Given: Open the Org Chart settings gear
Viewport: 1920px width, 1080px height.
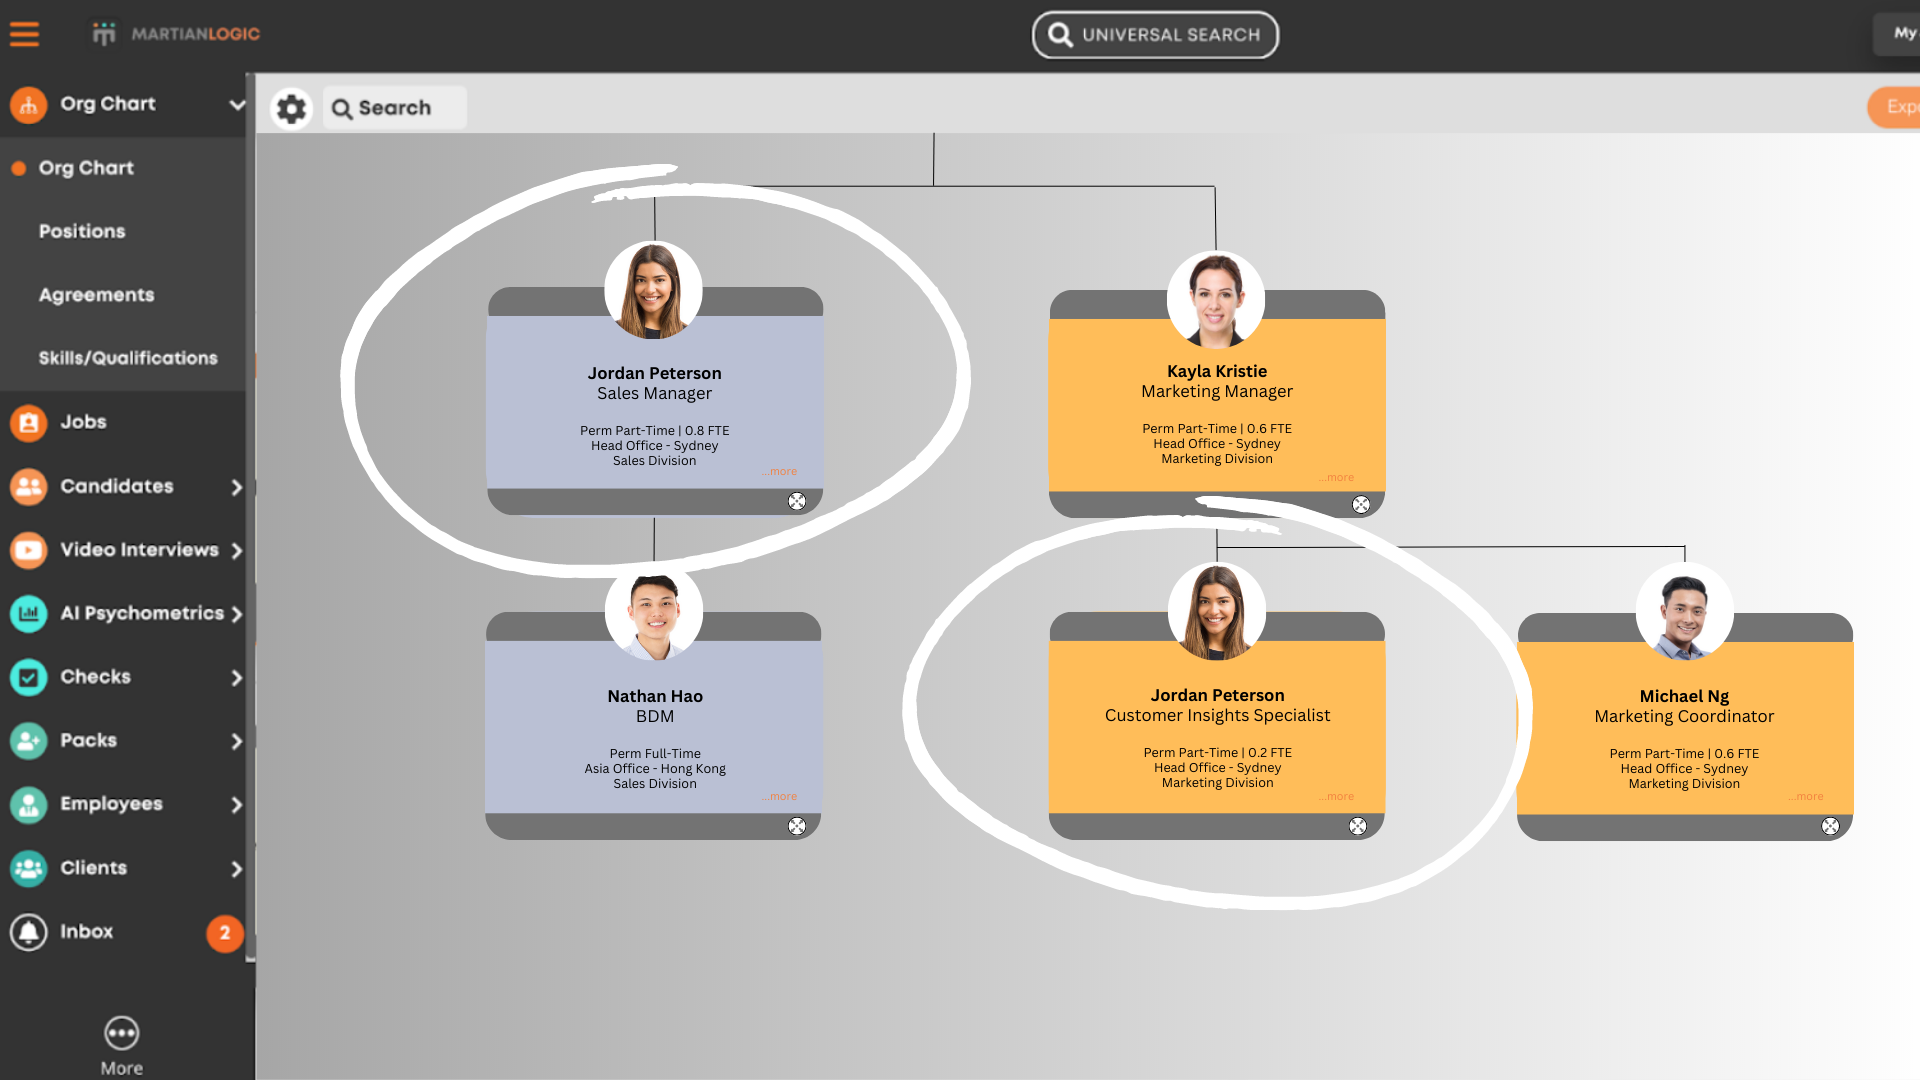Looking at the screenshot, I should 291,108.
